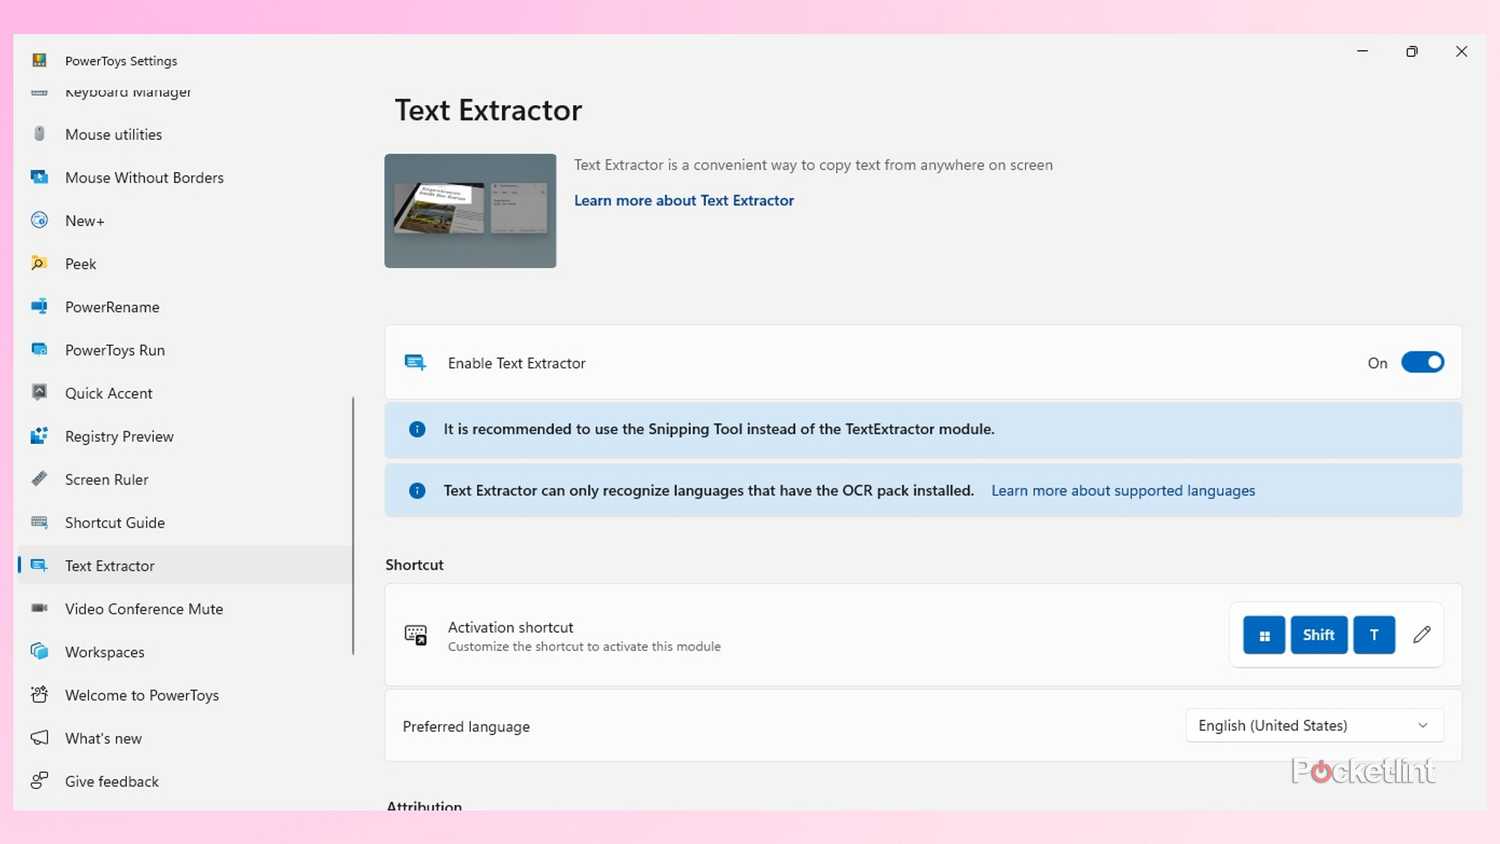
Task: Click the Mouse Without Borders icon
Action: point(39,177)
